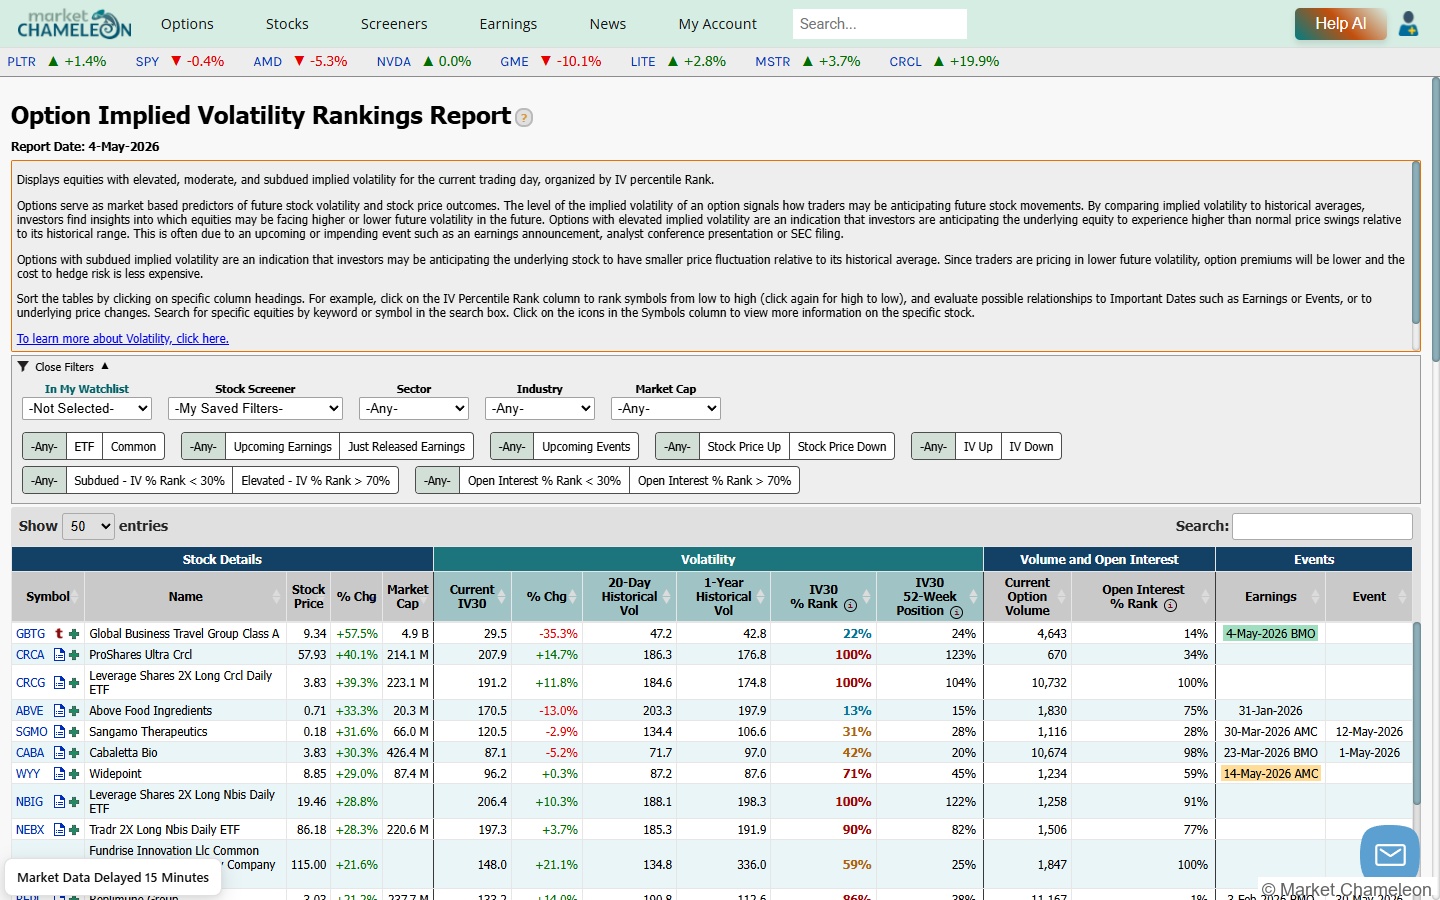Open the Screeners menu
1440x900 pixels.
click(394, 24)
